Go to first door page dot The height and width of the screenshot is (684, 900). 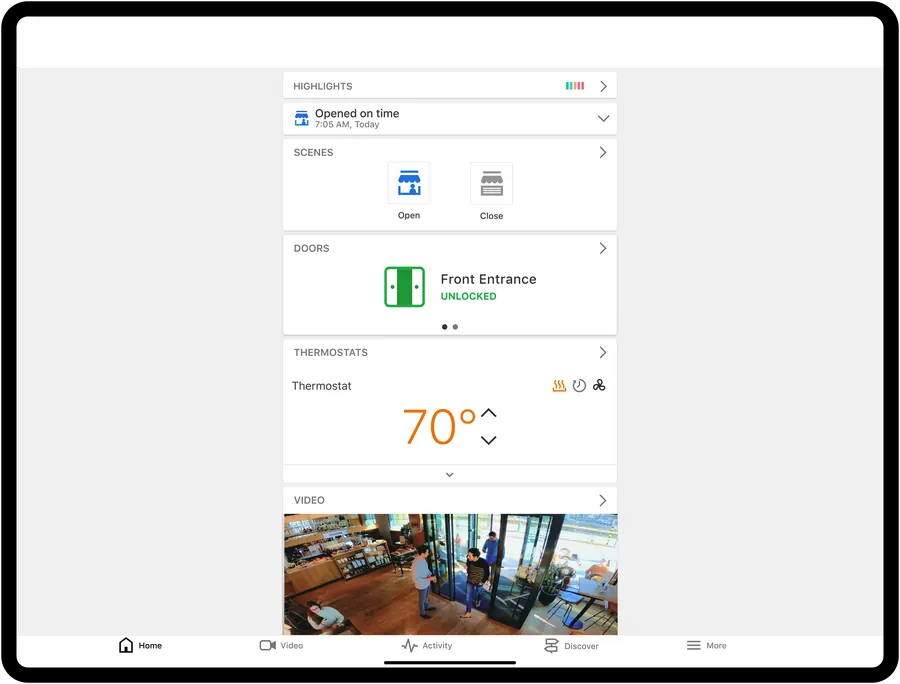click(x=444, y=327)
